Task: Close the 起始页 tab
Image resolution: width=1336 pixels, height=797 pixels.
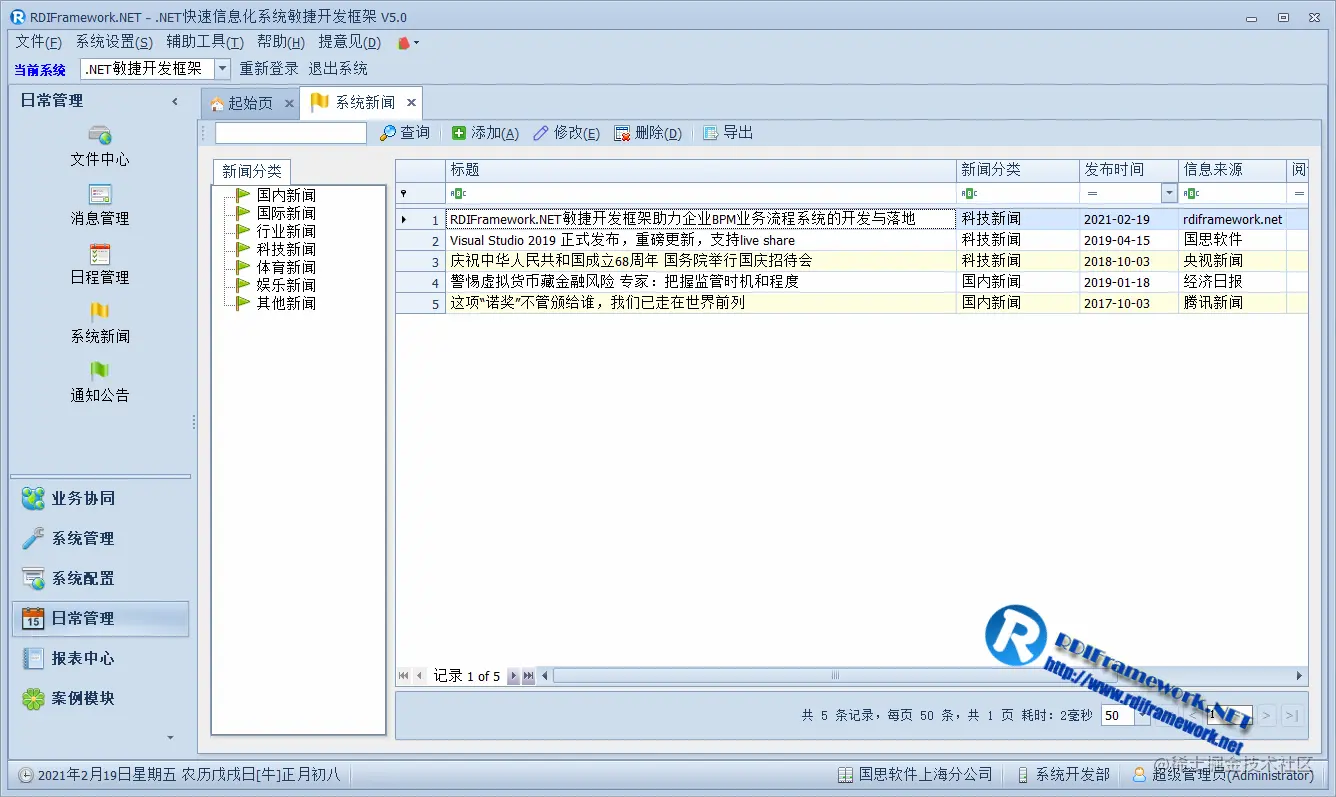Action: [289, 103]
